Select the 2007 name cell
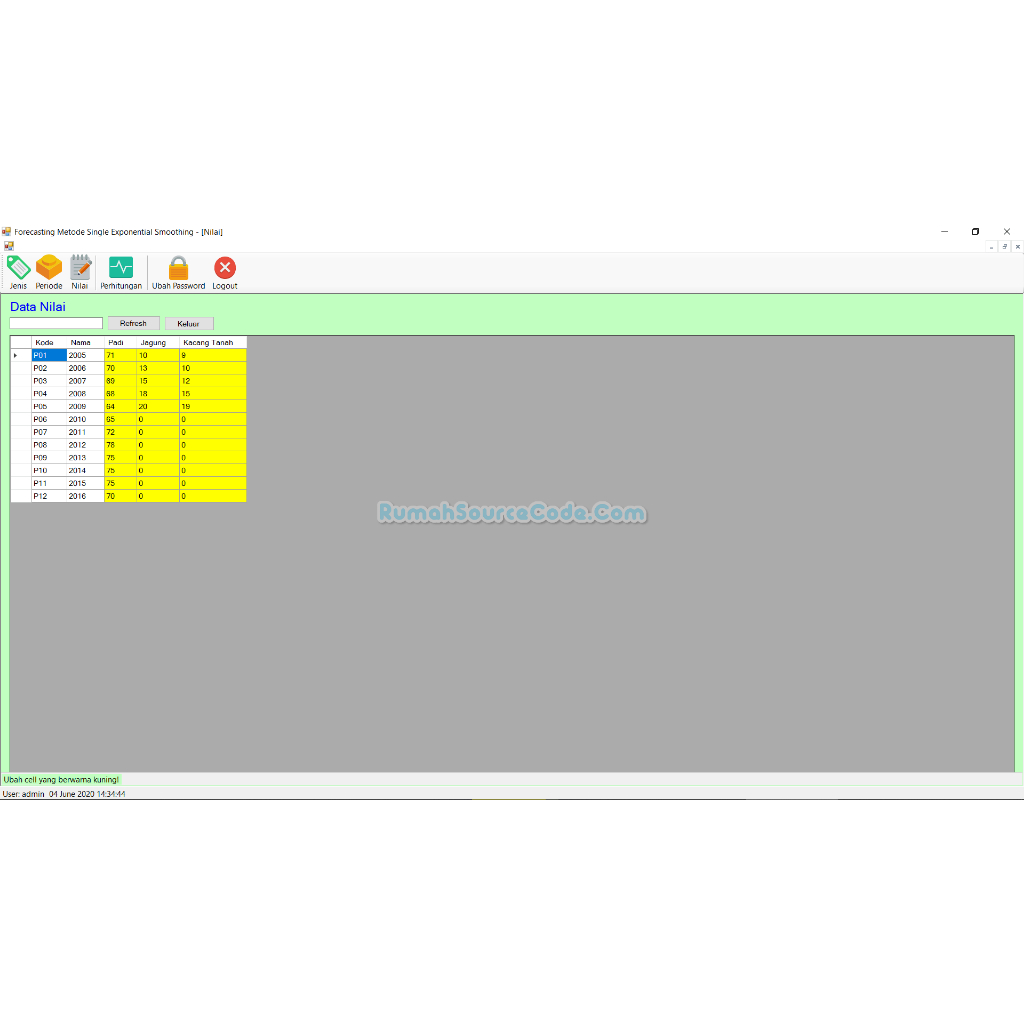 [x=86, y=381]
